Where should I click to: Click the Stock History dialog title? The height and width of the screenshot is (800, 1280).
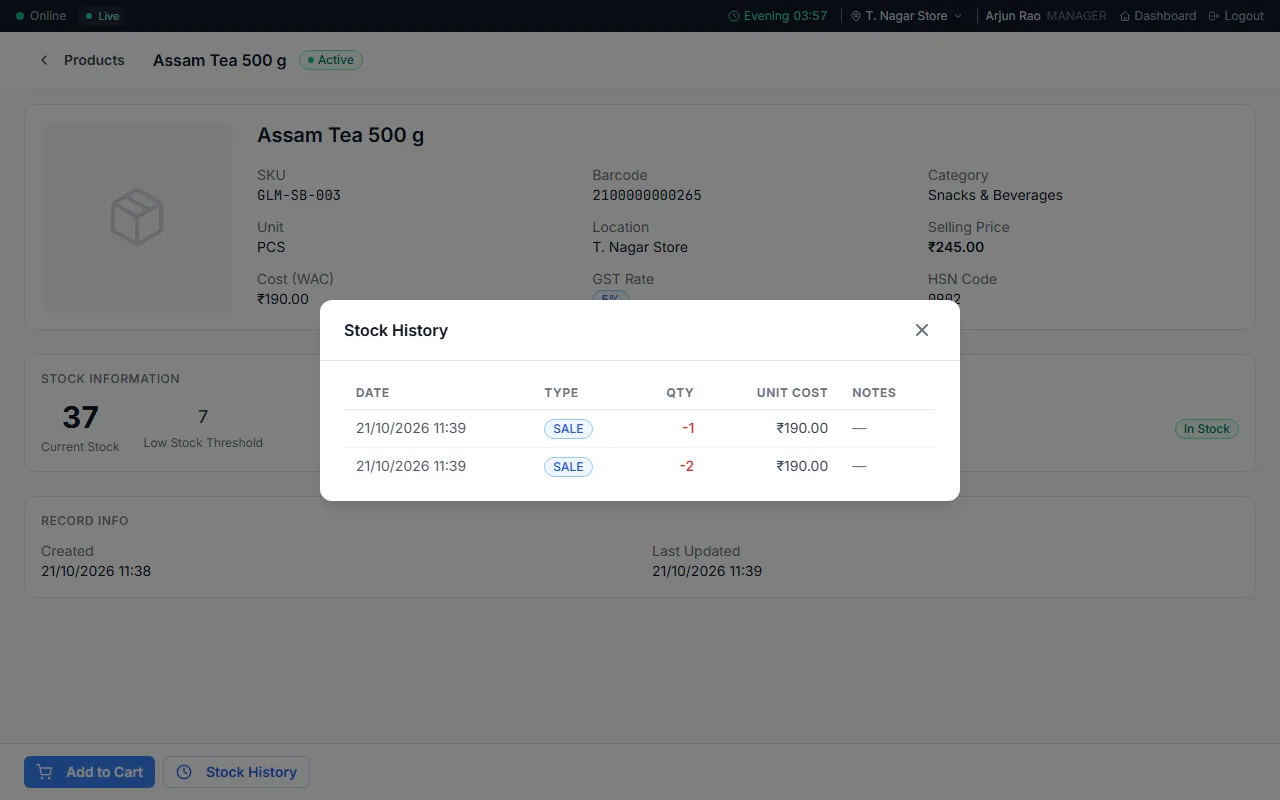(396, 330)
